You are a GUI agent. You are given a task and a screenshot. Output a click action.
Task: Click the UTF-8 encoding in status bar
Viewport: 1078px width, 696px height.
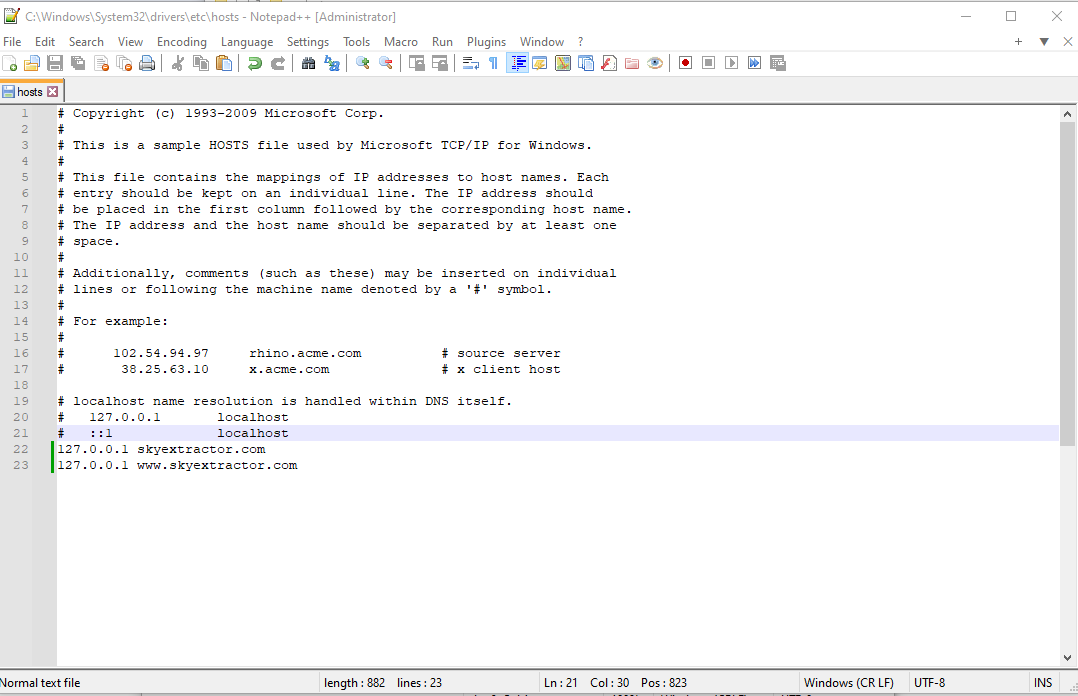pyautogui.click(x=929, y=683)
